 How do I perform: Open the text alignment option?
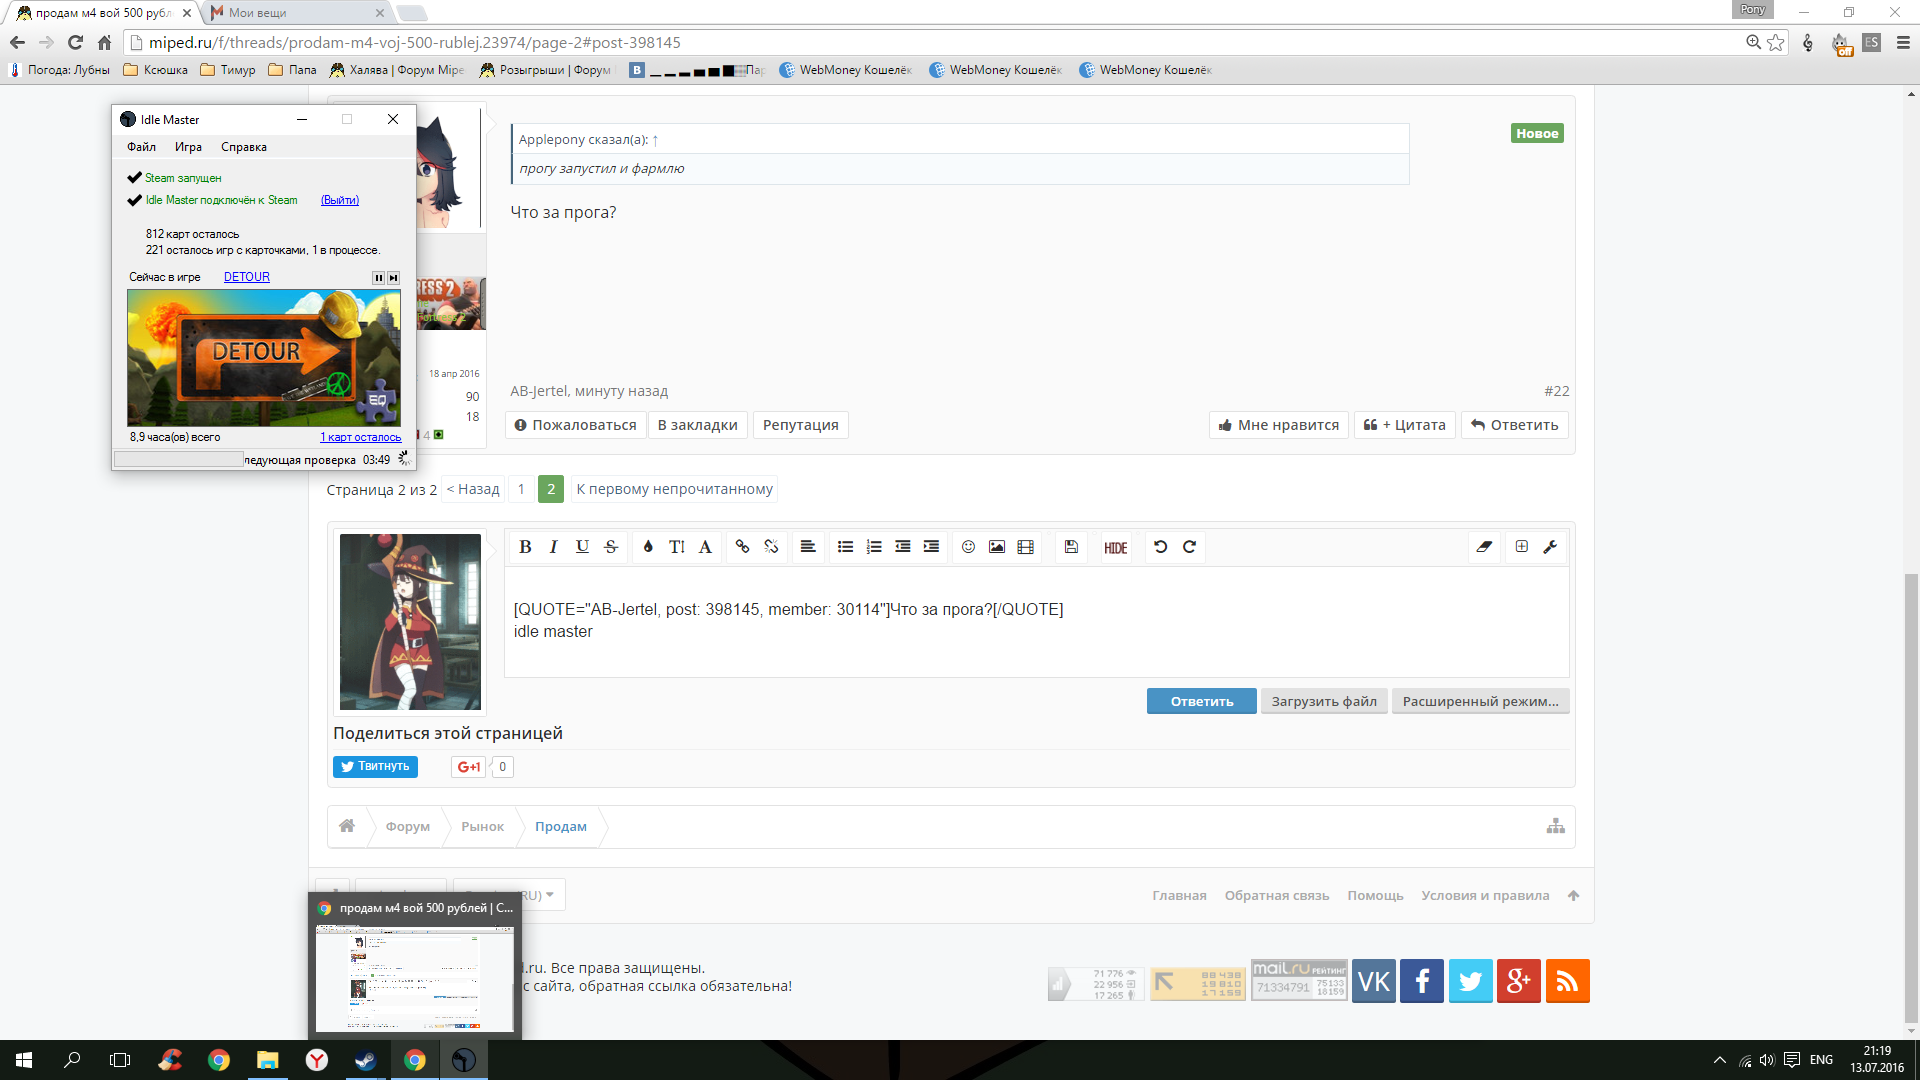pos(808,547)
